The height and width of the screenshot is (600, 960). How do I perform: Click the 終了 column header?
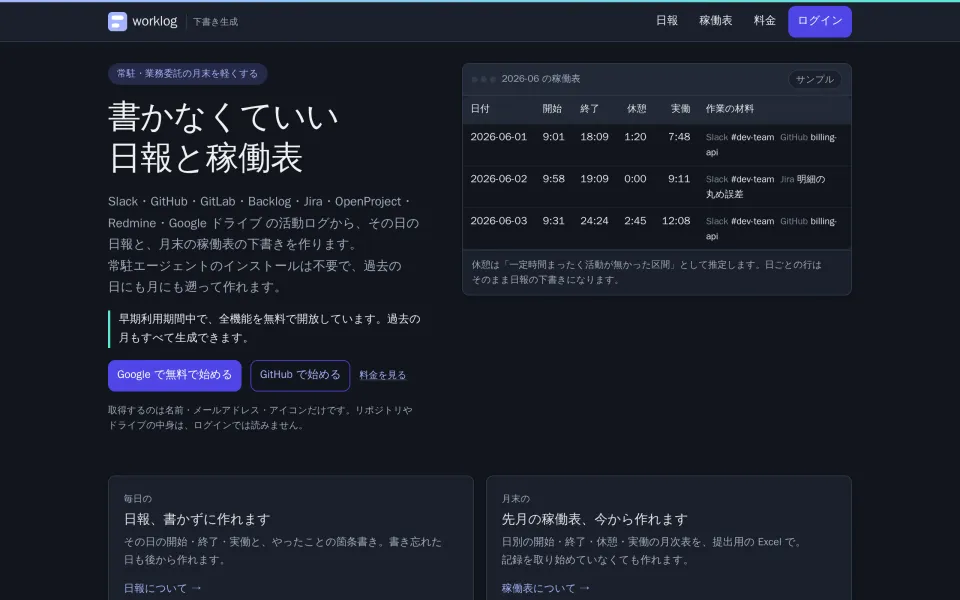(590, 109)
